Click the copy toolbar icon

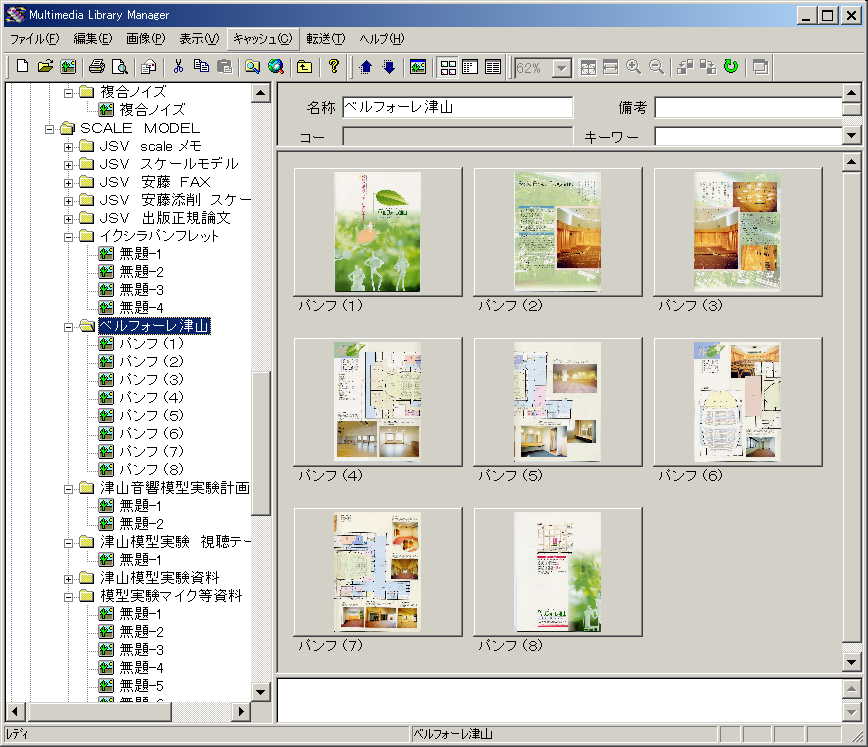pos(201,67)
